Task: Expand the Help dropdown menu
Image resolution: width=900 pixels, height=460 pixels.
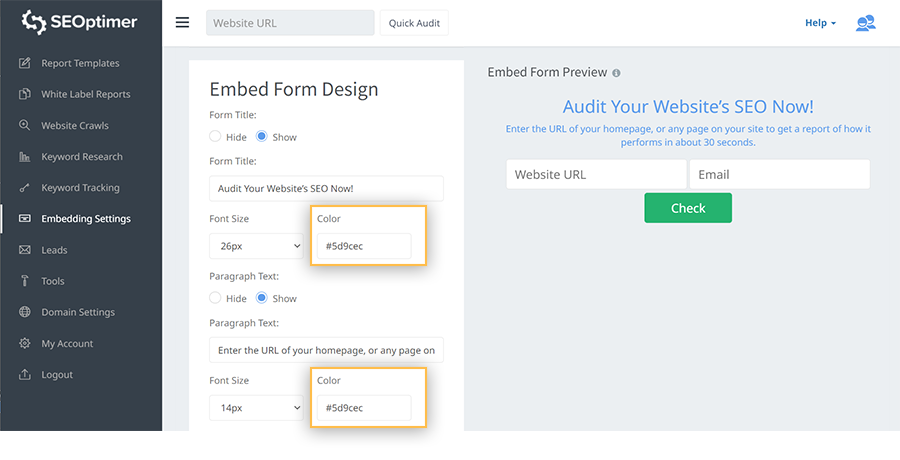Action: point(820,23)
